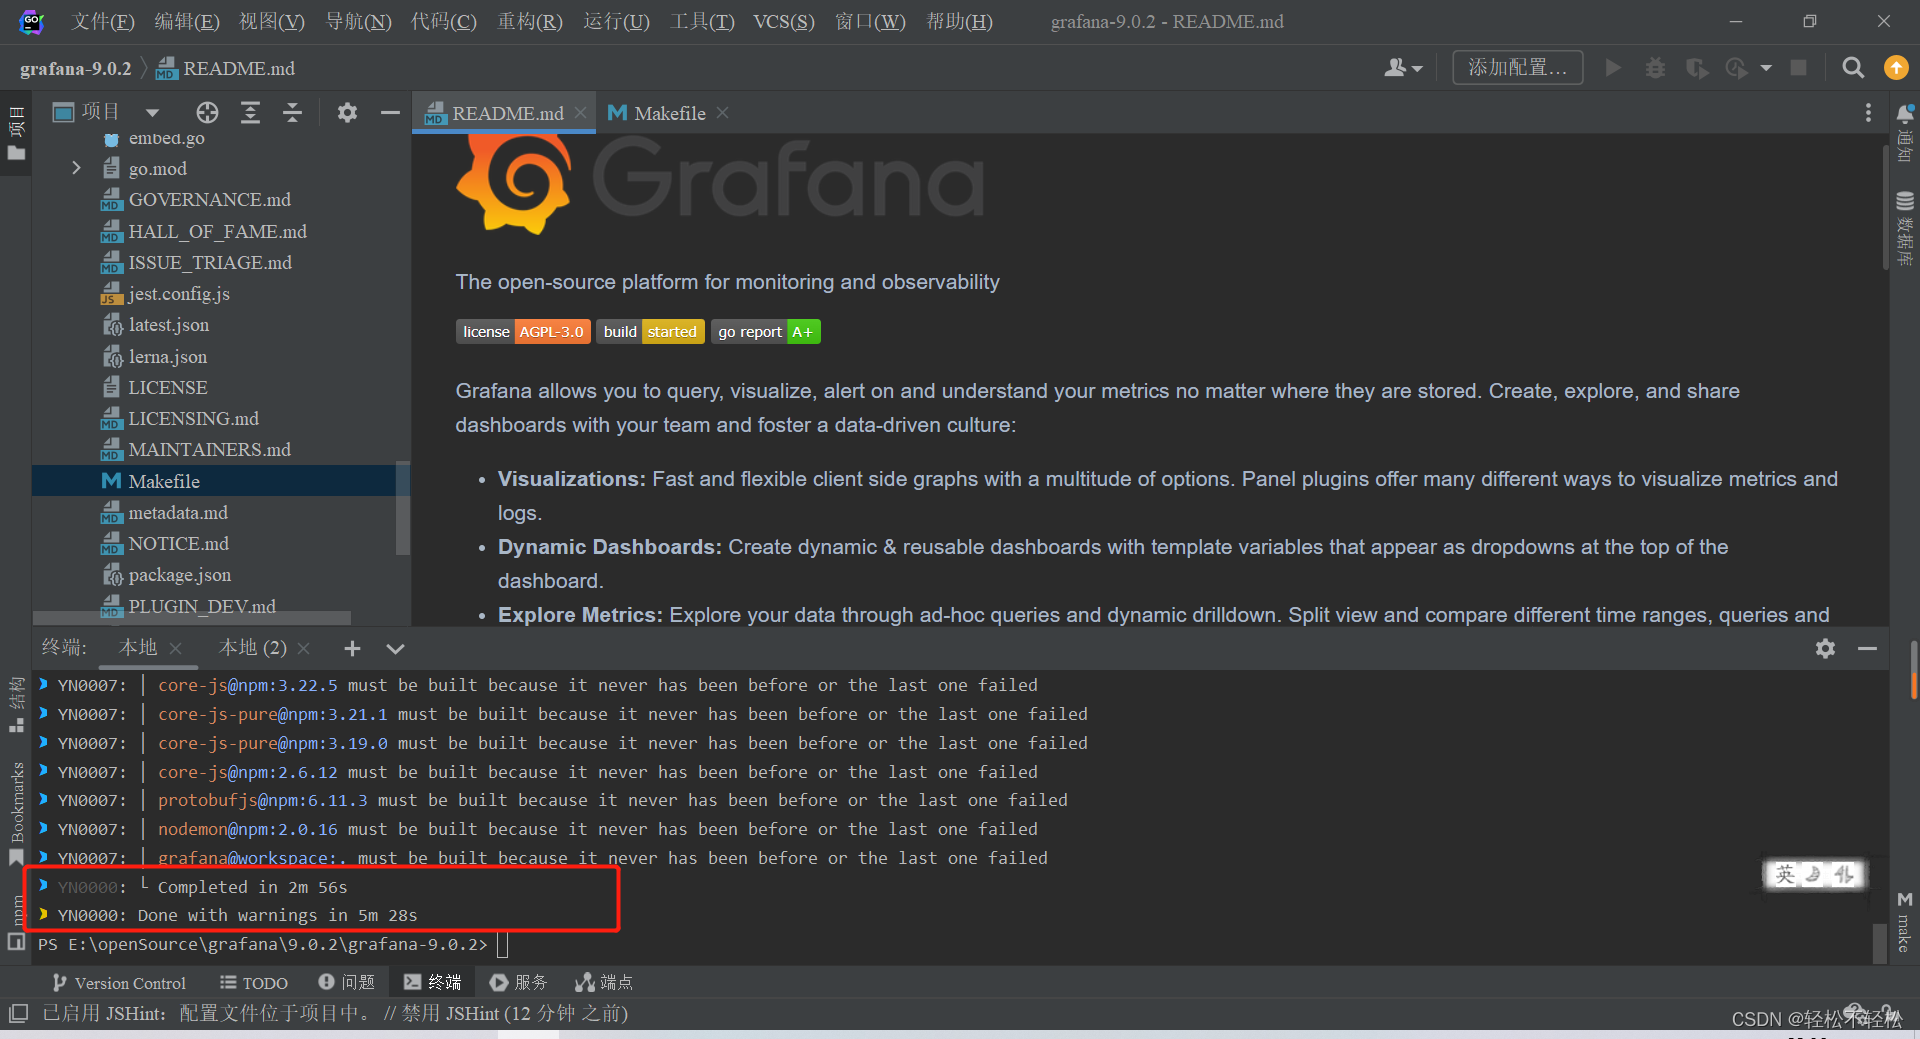Open the 文件(F) menu
The height and width of the screenshot is (1039, 1920).
click(x=103, y=21)
